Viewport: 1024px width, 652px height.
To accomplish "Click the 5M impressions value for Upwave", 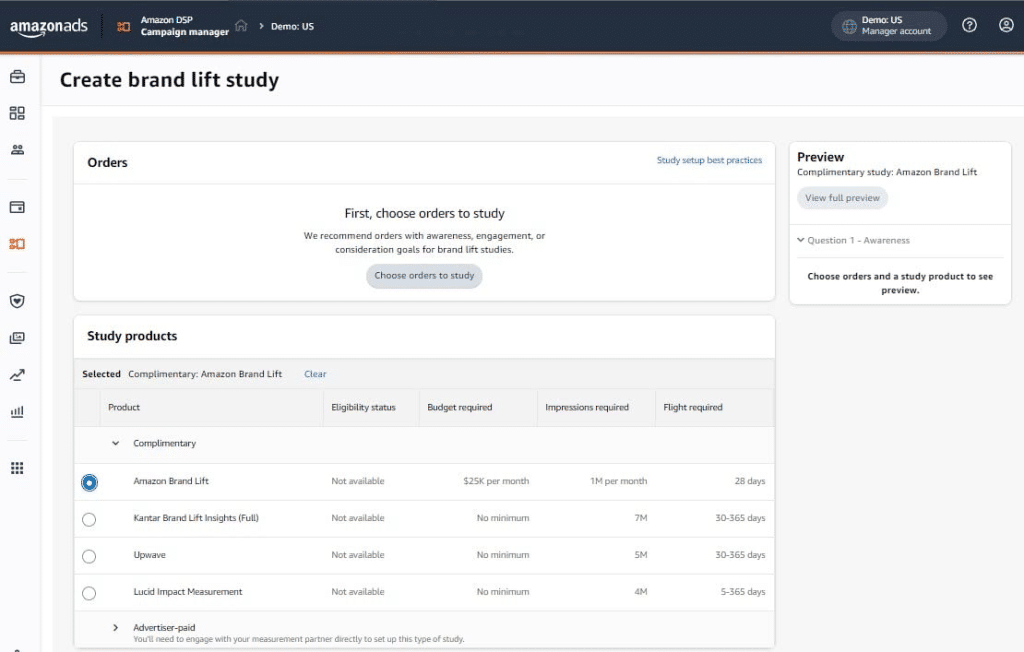I will click(x=641, y=555).
